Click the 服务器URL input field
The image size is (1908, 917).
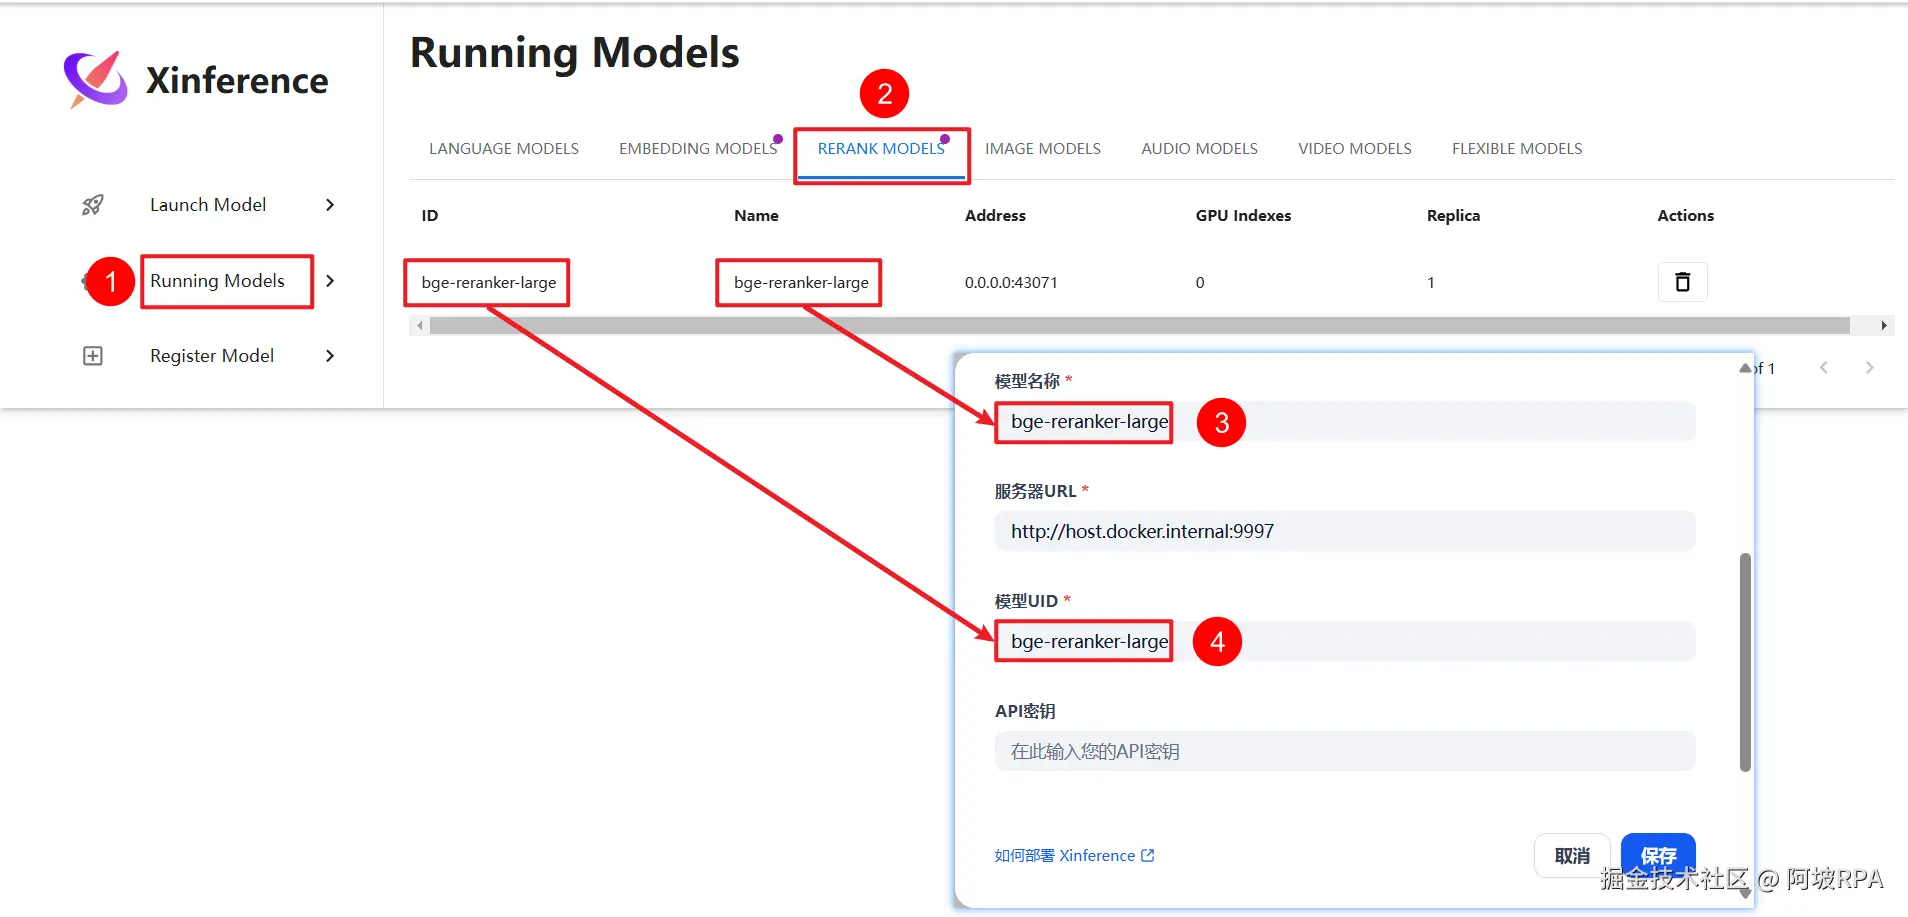1345,531
